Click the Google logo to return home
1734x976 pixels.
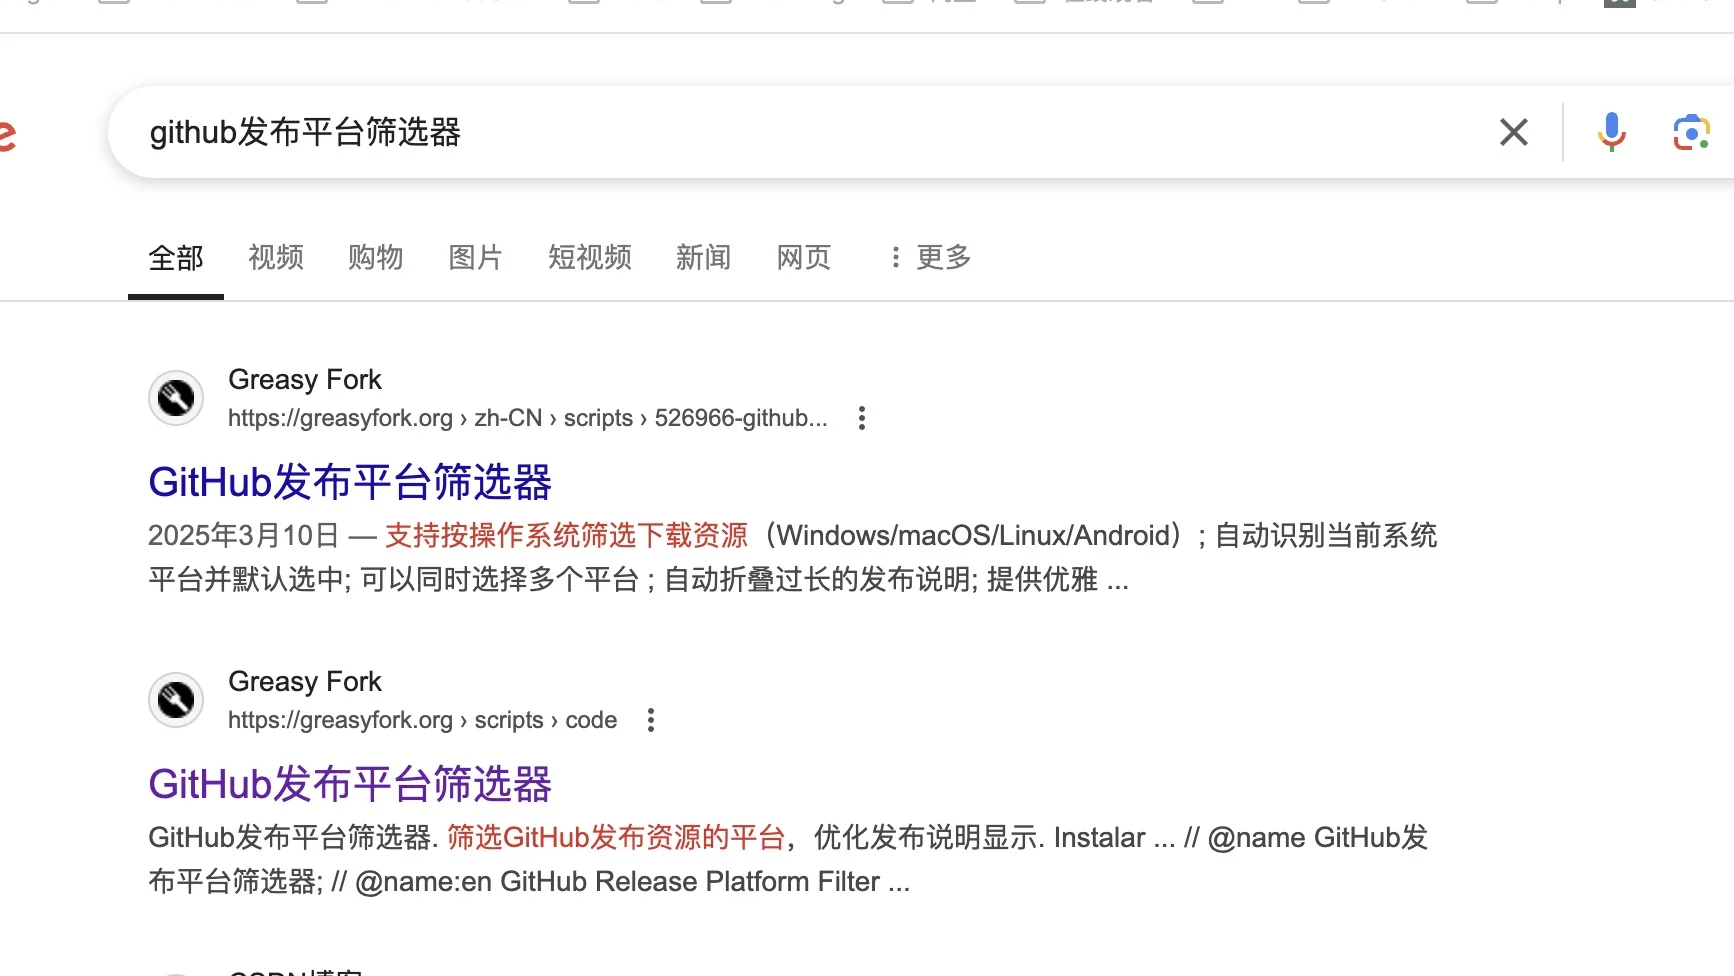(8, 131)
